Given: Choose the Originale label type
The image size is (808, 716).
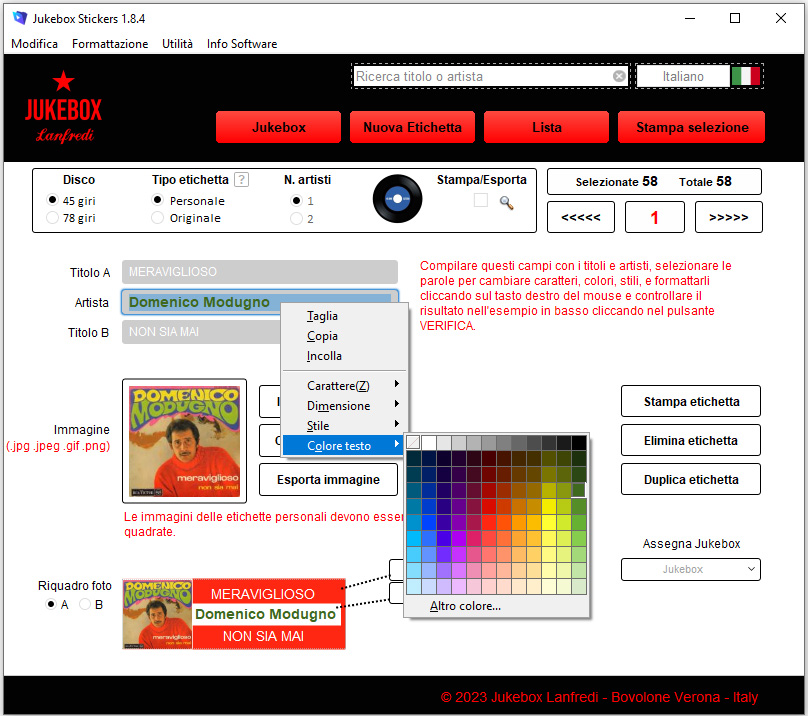Looking at the screenshot, I should pyautogui.click(x=158, y=218).
